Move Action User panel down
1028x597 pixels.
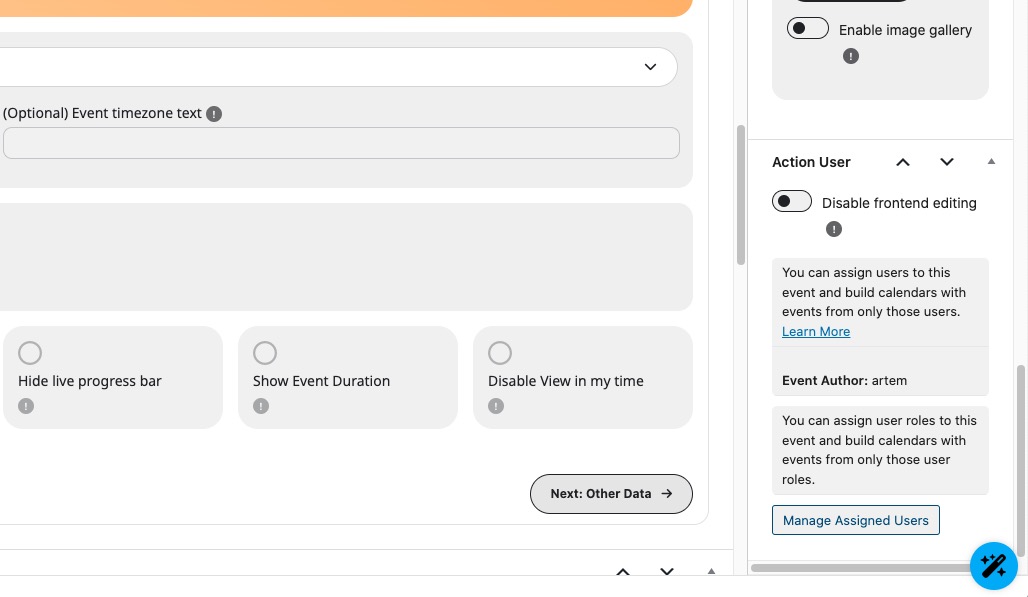coord(947,162)
